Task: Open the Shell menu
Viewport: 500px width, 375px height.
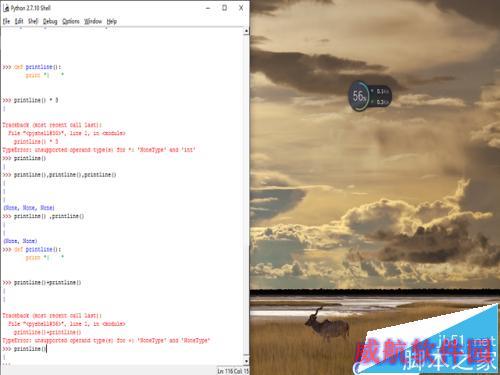Action: (33, 21)
